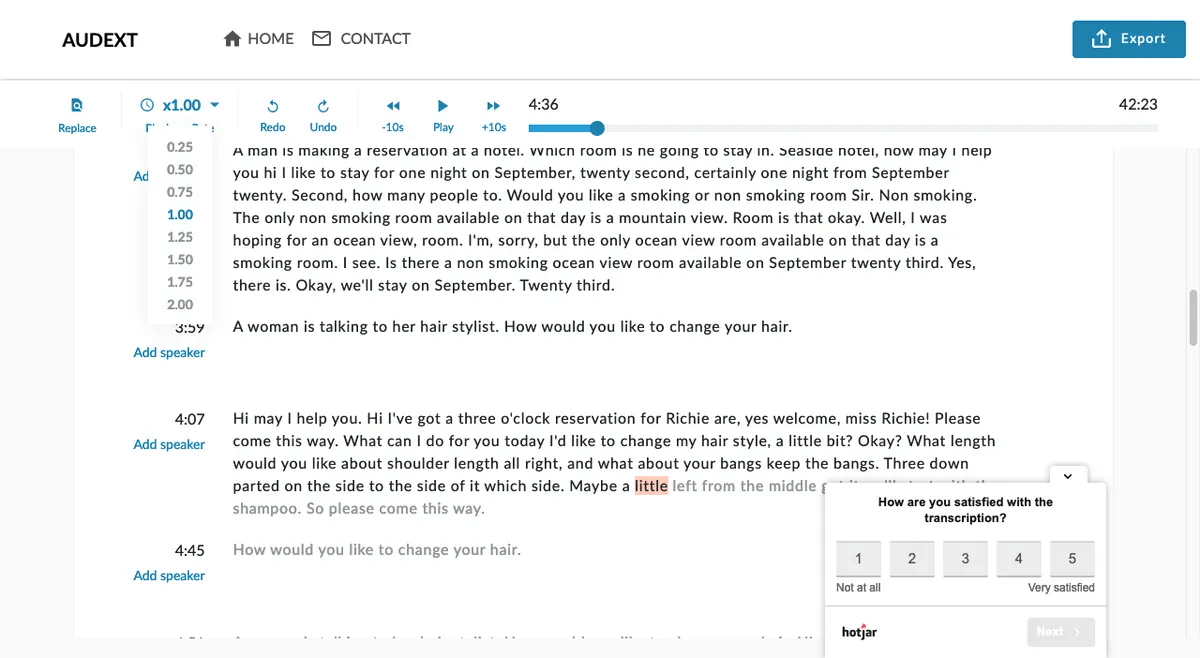1200x658 pixels.
Task: Select 0.25 playback speed
Action: point(180,147)
